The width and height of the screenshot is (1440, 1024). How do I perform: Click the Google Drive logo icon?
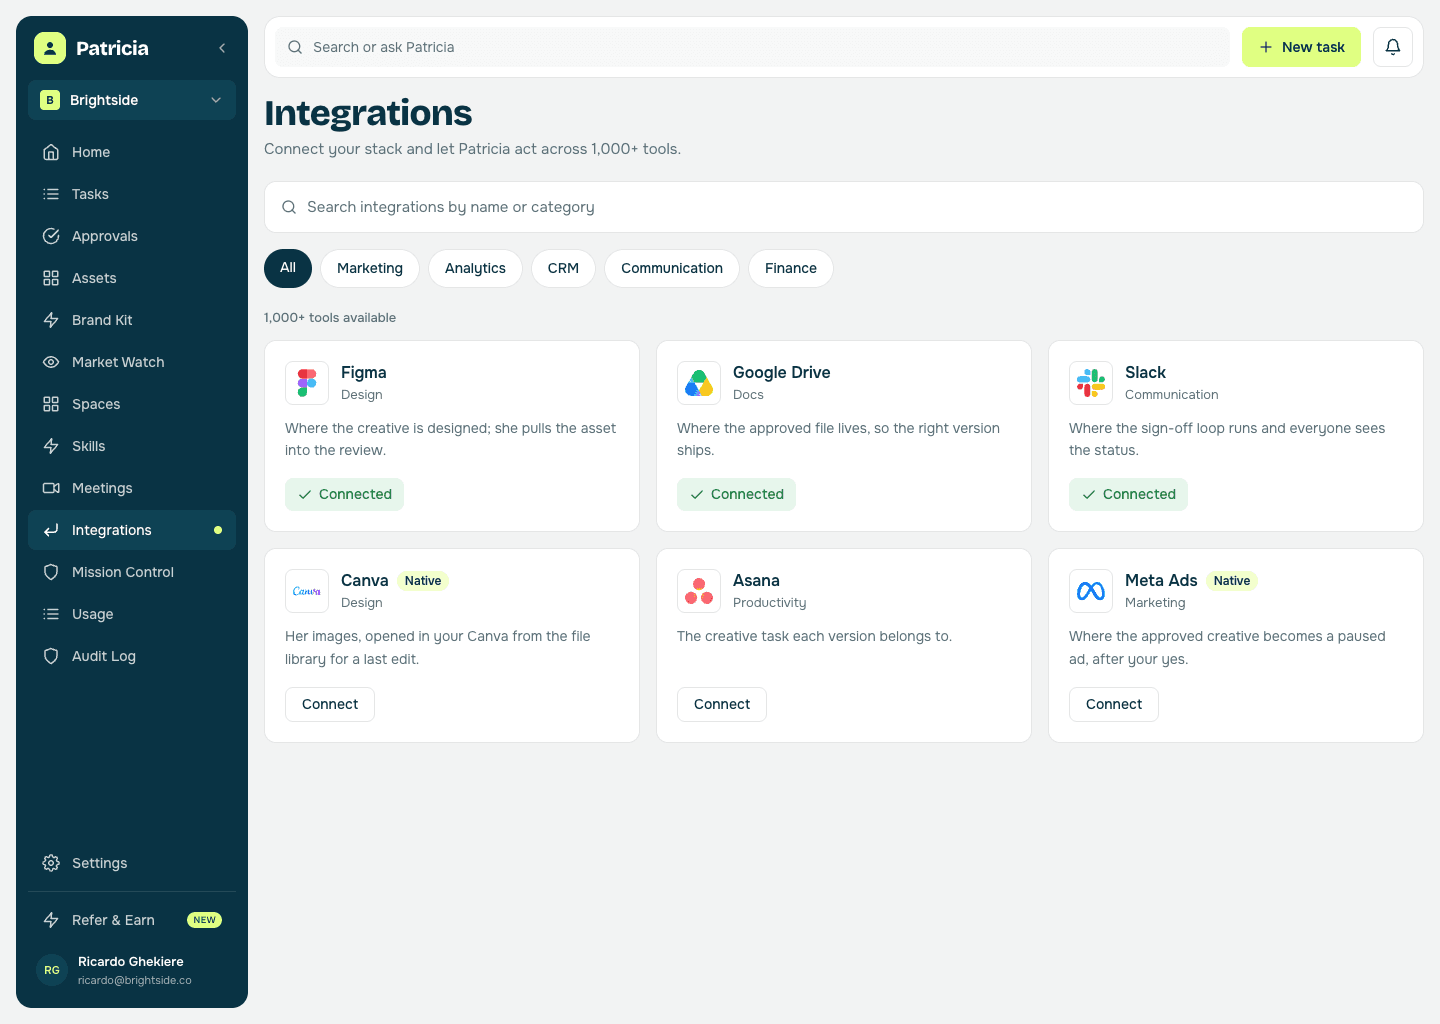[699, 383]
